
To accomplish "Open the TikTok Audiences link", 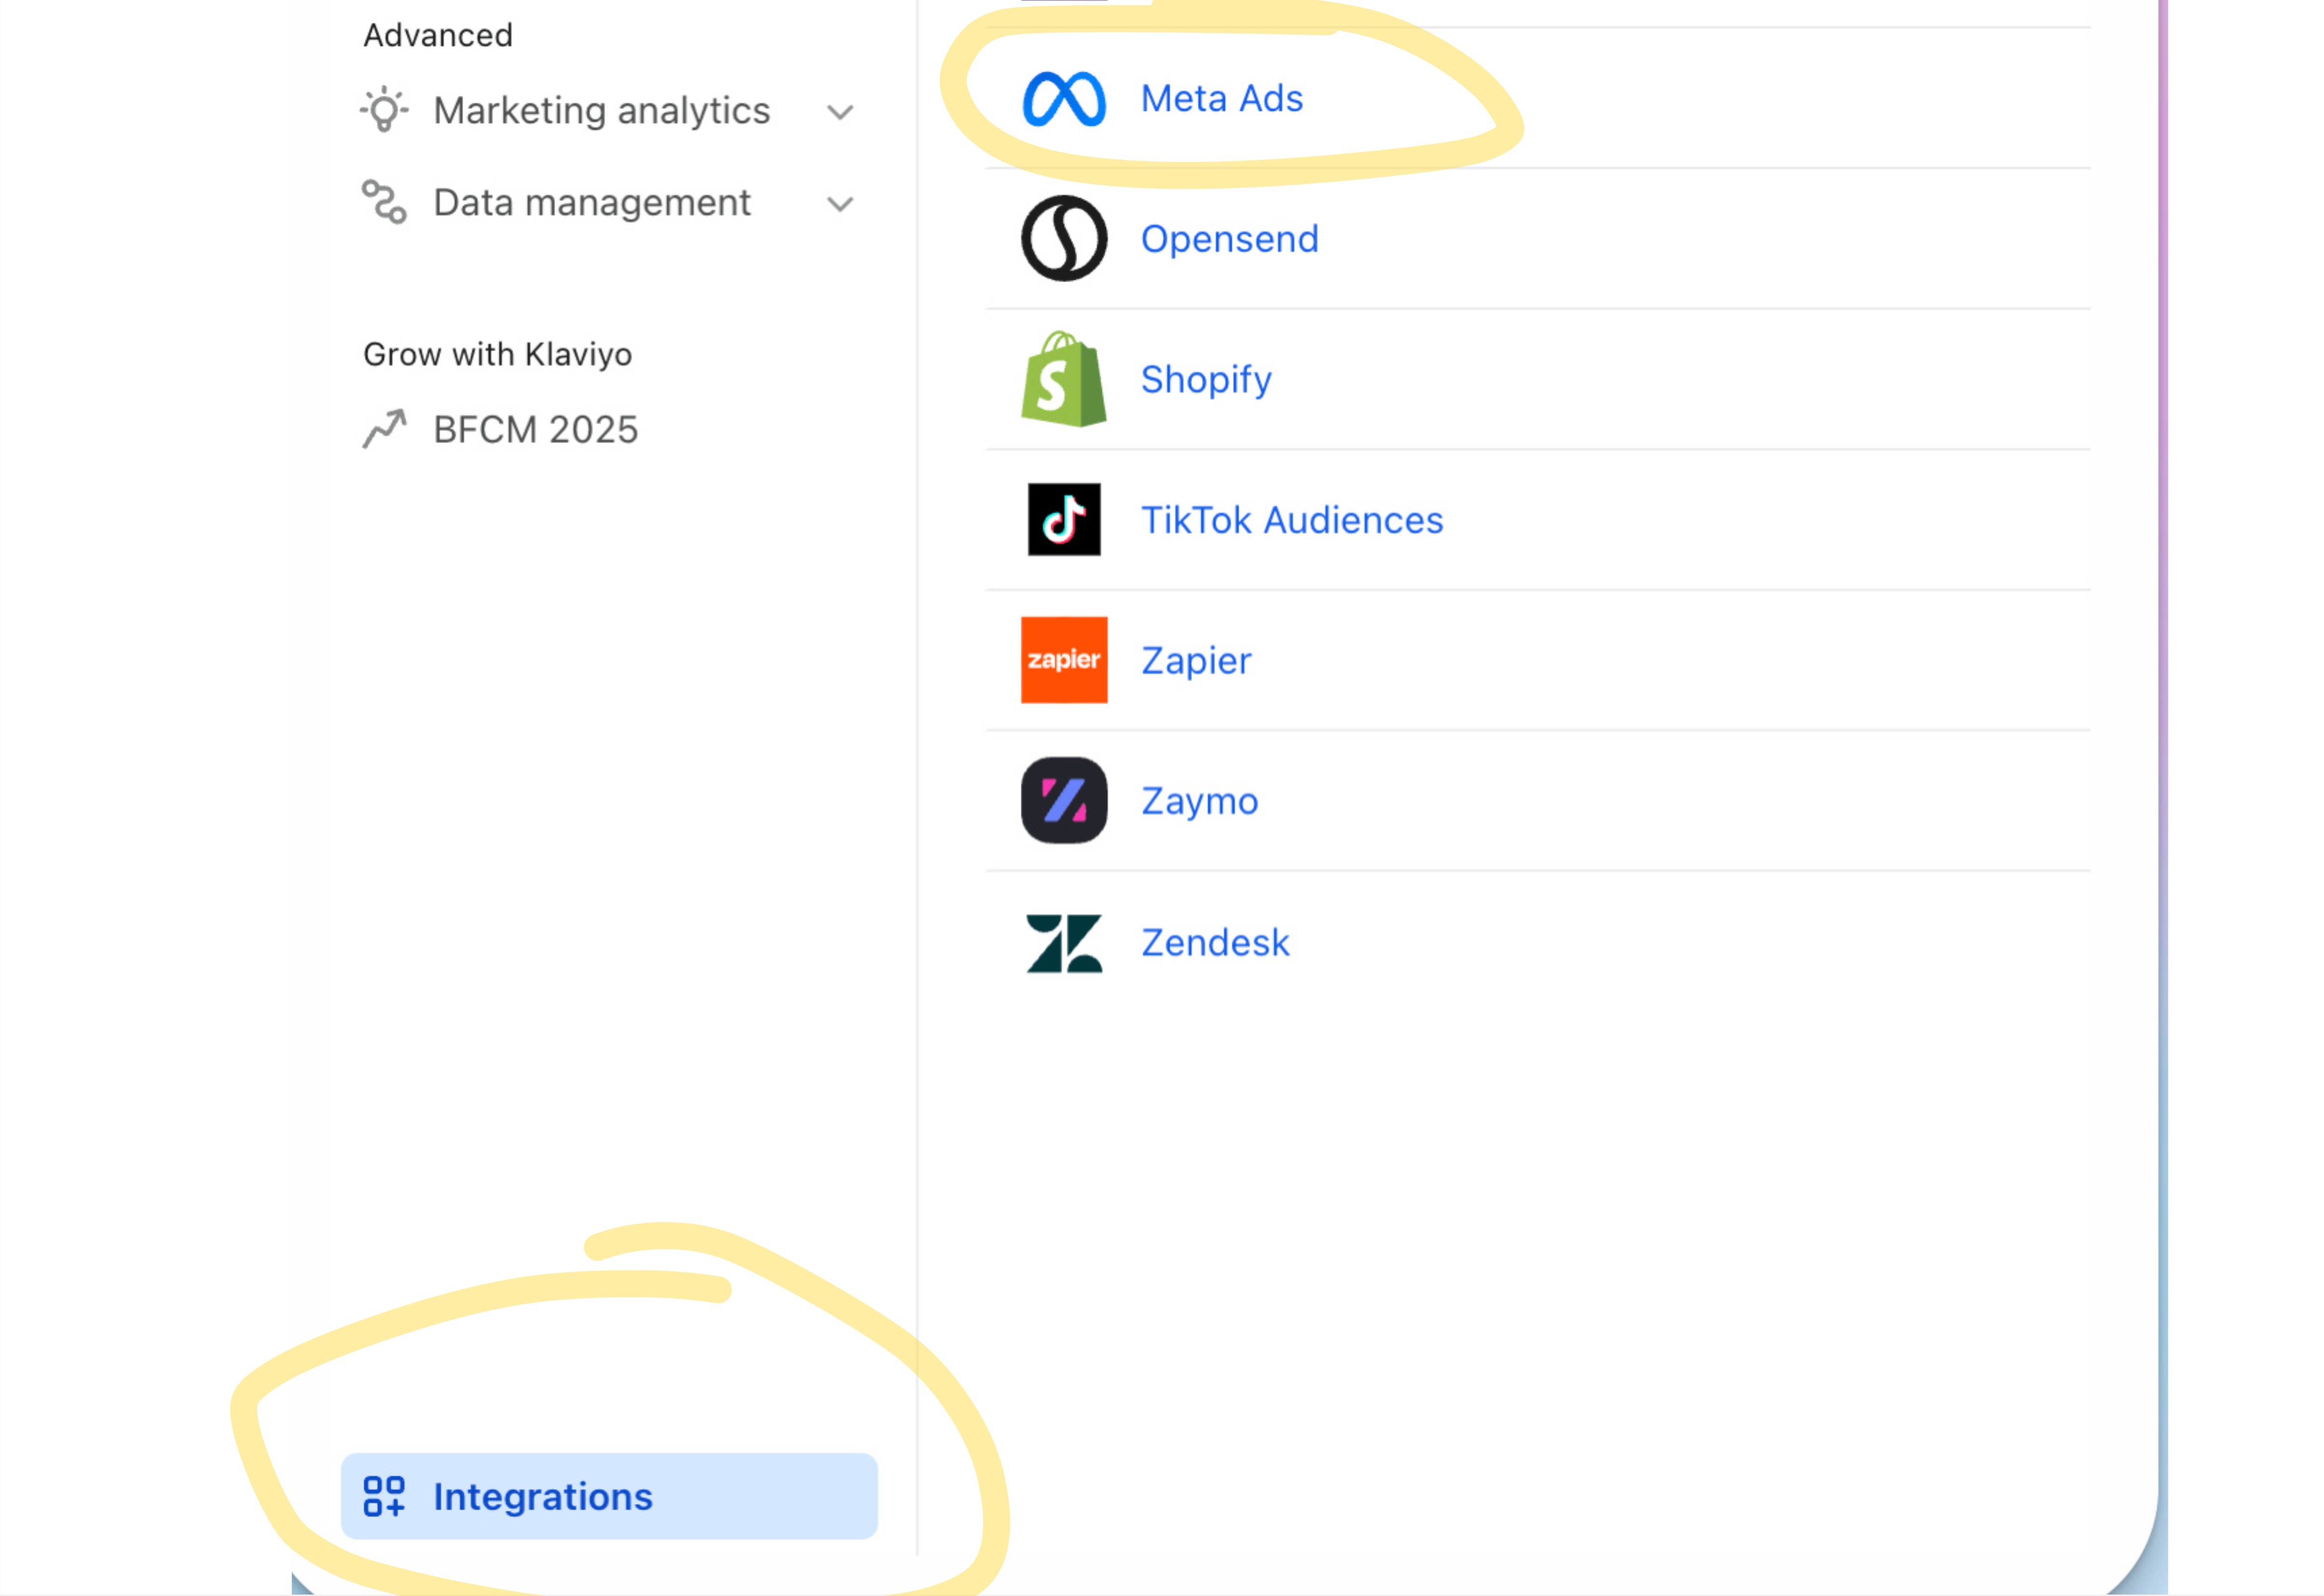I will point(1292,520).
